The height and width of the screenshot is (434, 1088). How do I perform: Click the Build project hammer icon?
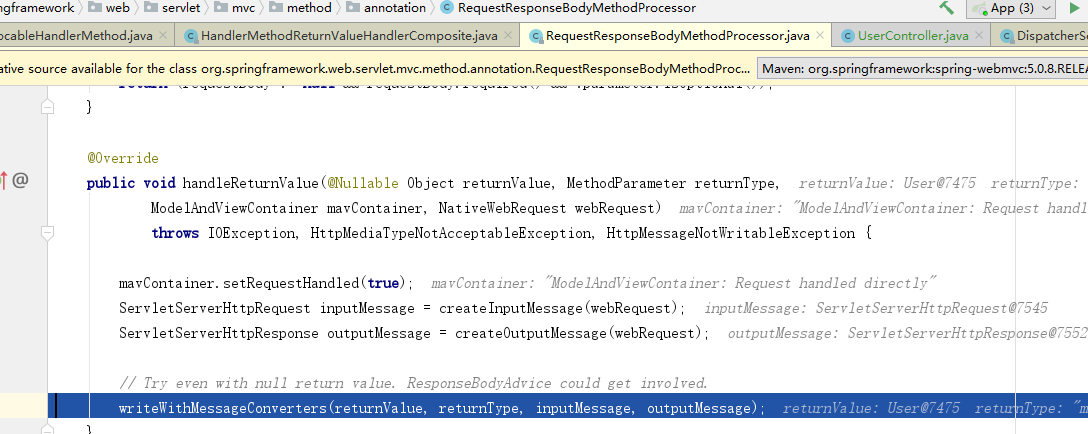point(946,8)
